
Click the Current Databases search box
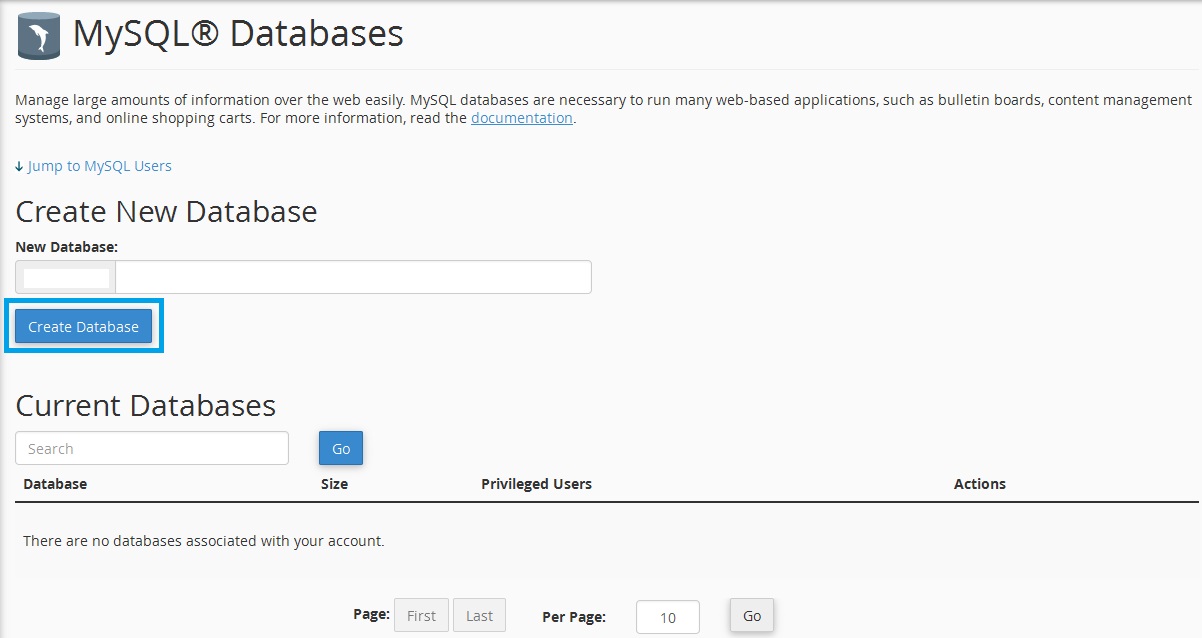click(152, 448)
